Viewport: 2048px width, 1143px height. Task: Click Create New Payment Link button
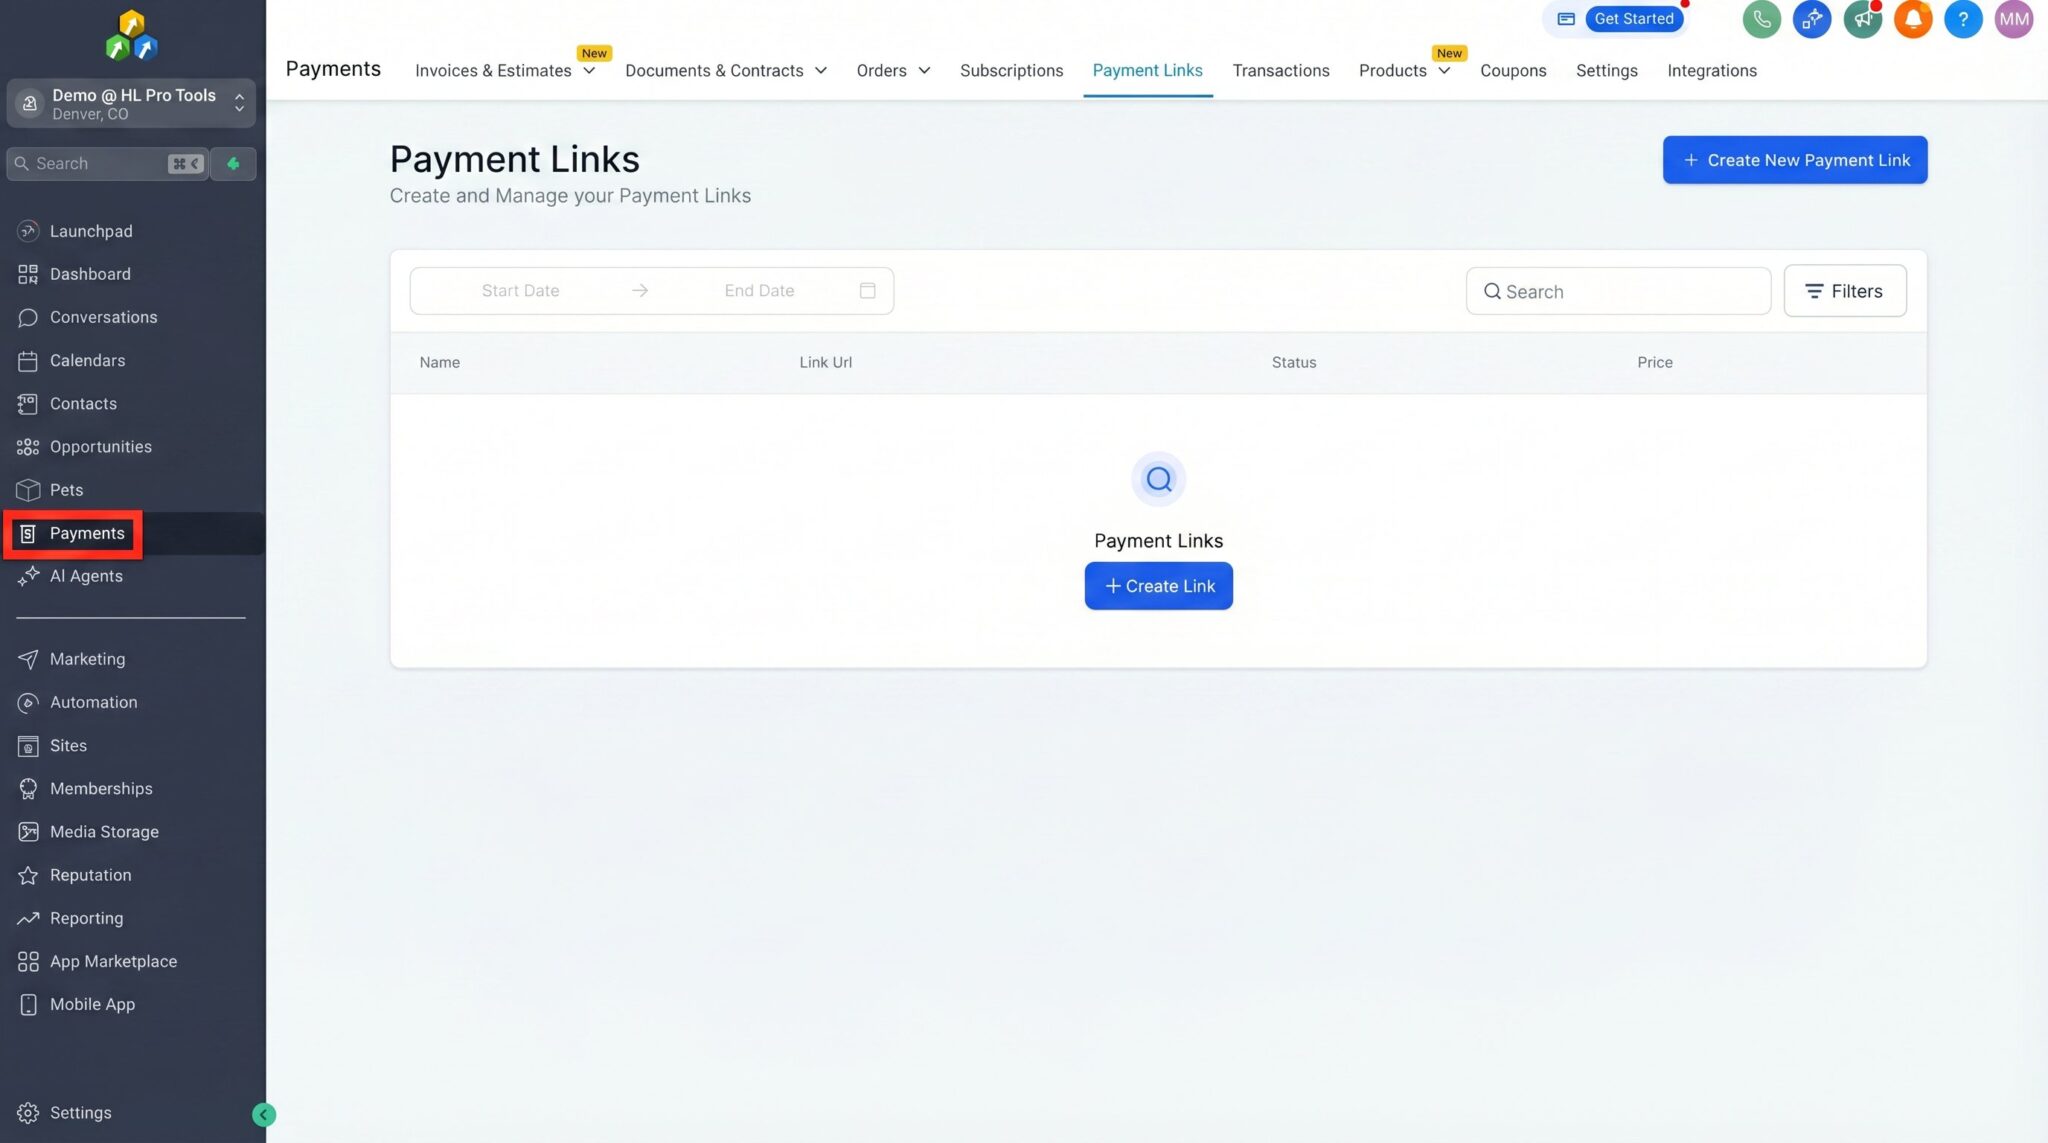(x=1795, y=160)
